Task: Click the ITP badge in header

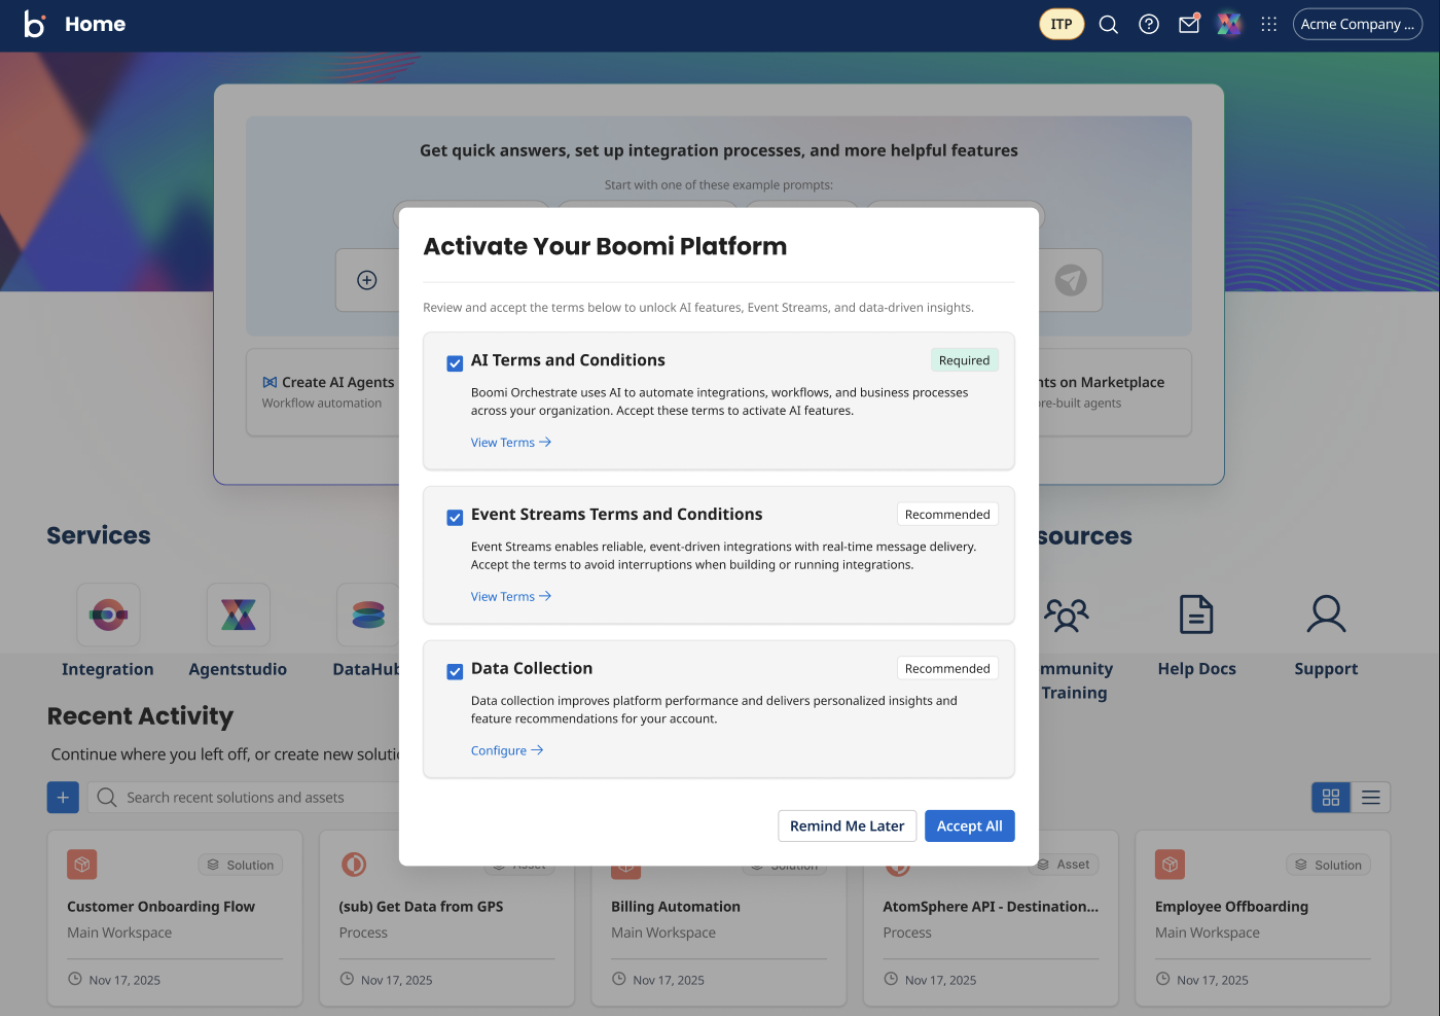Action: click(1062, 24)
